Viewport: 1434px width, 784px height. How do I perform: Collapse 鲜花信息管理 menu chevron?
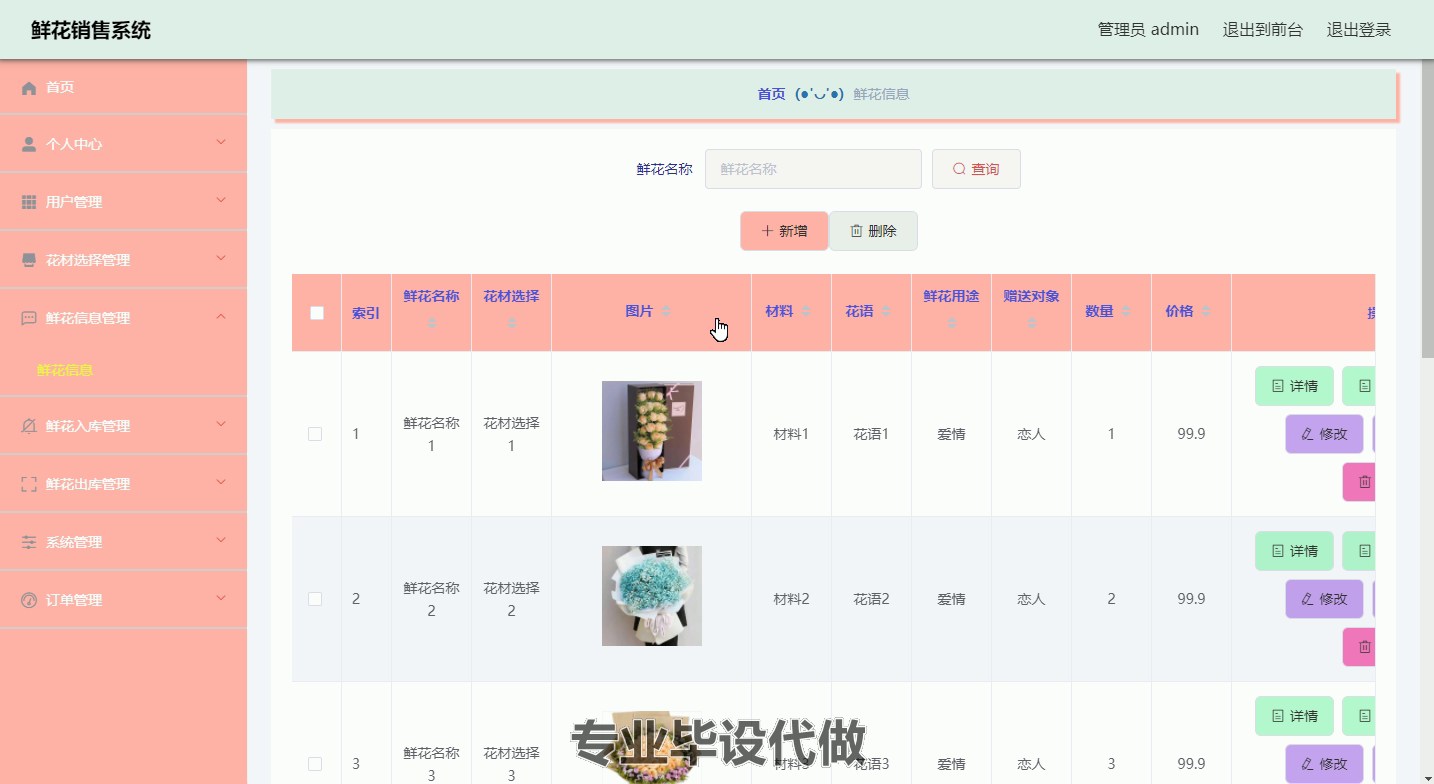pos(221,317)
